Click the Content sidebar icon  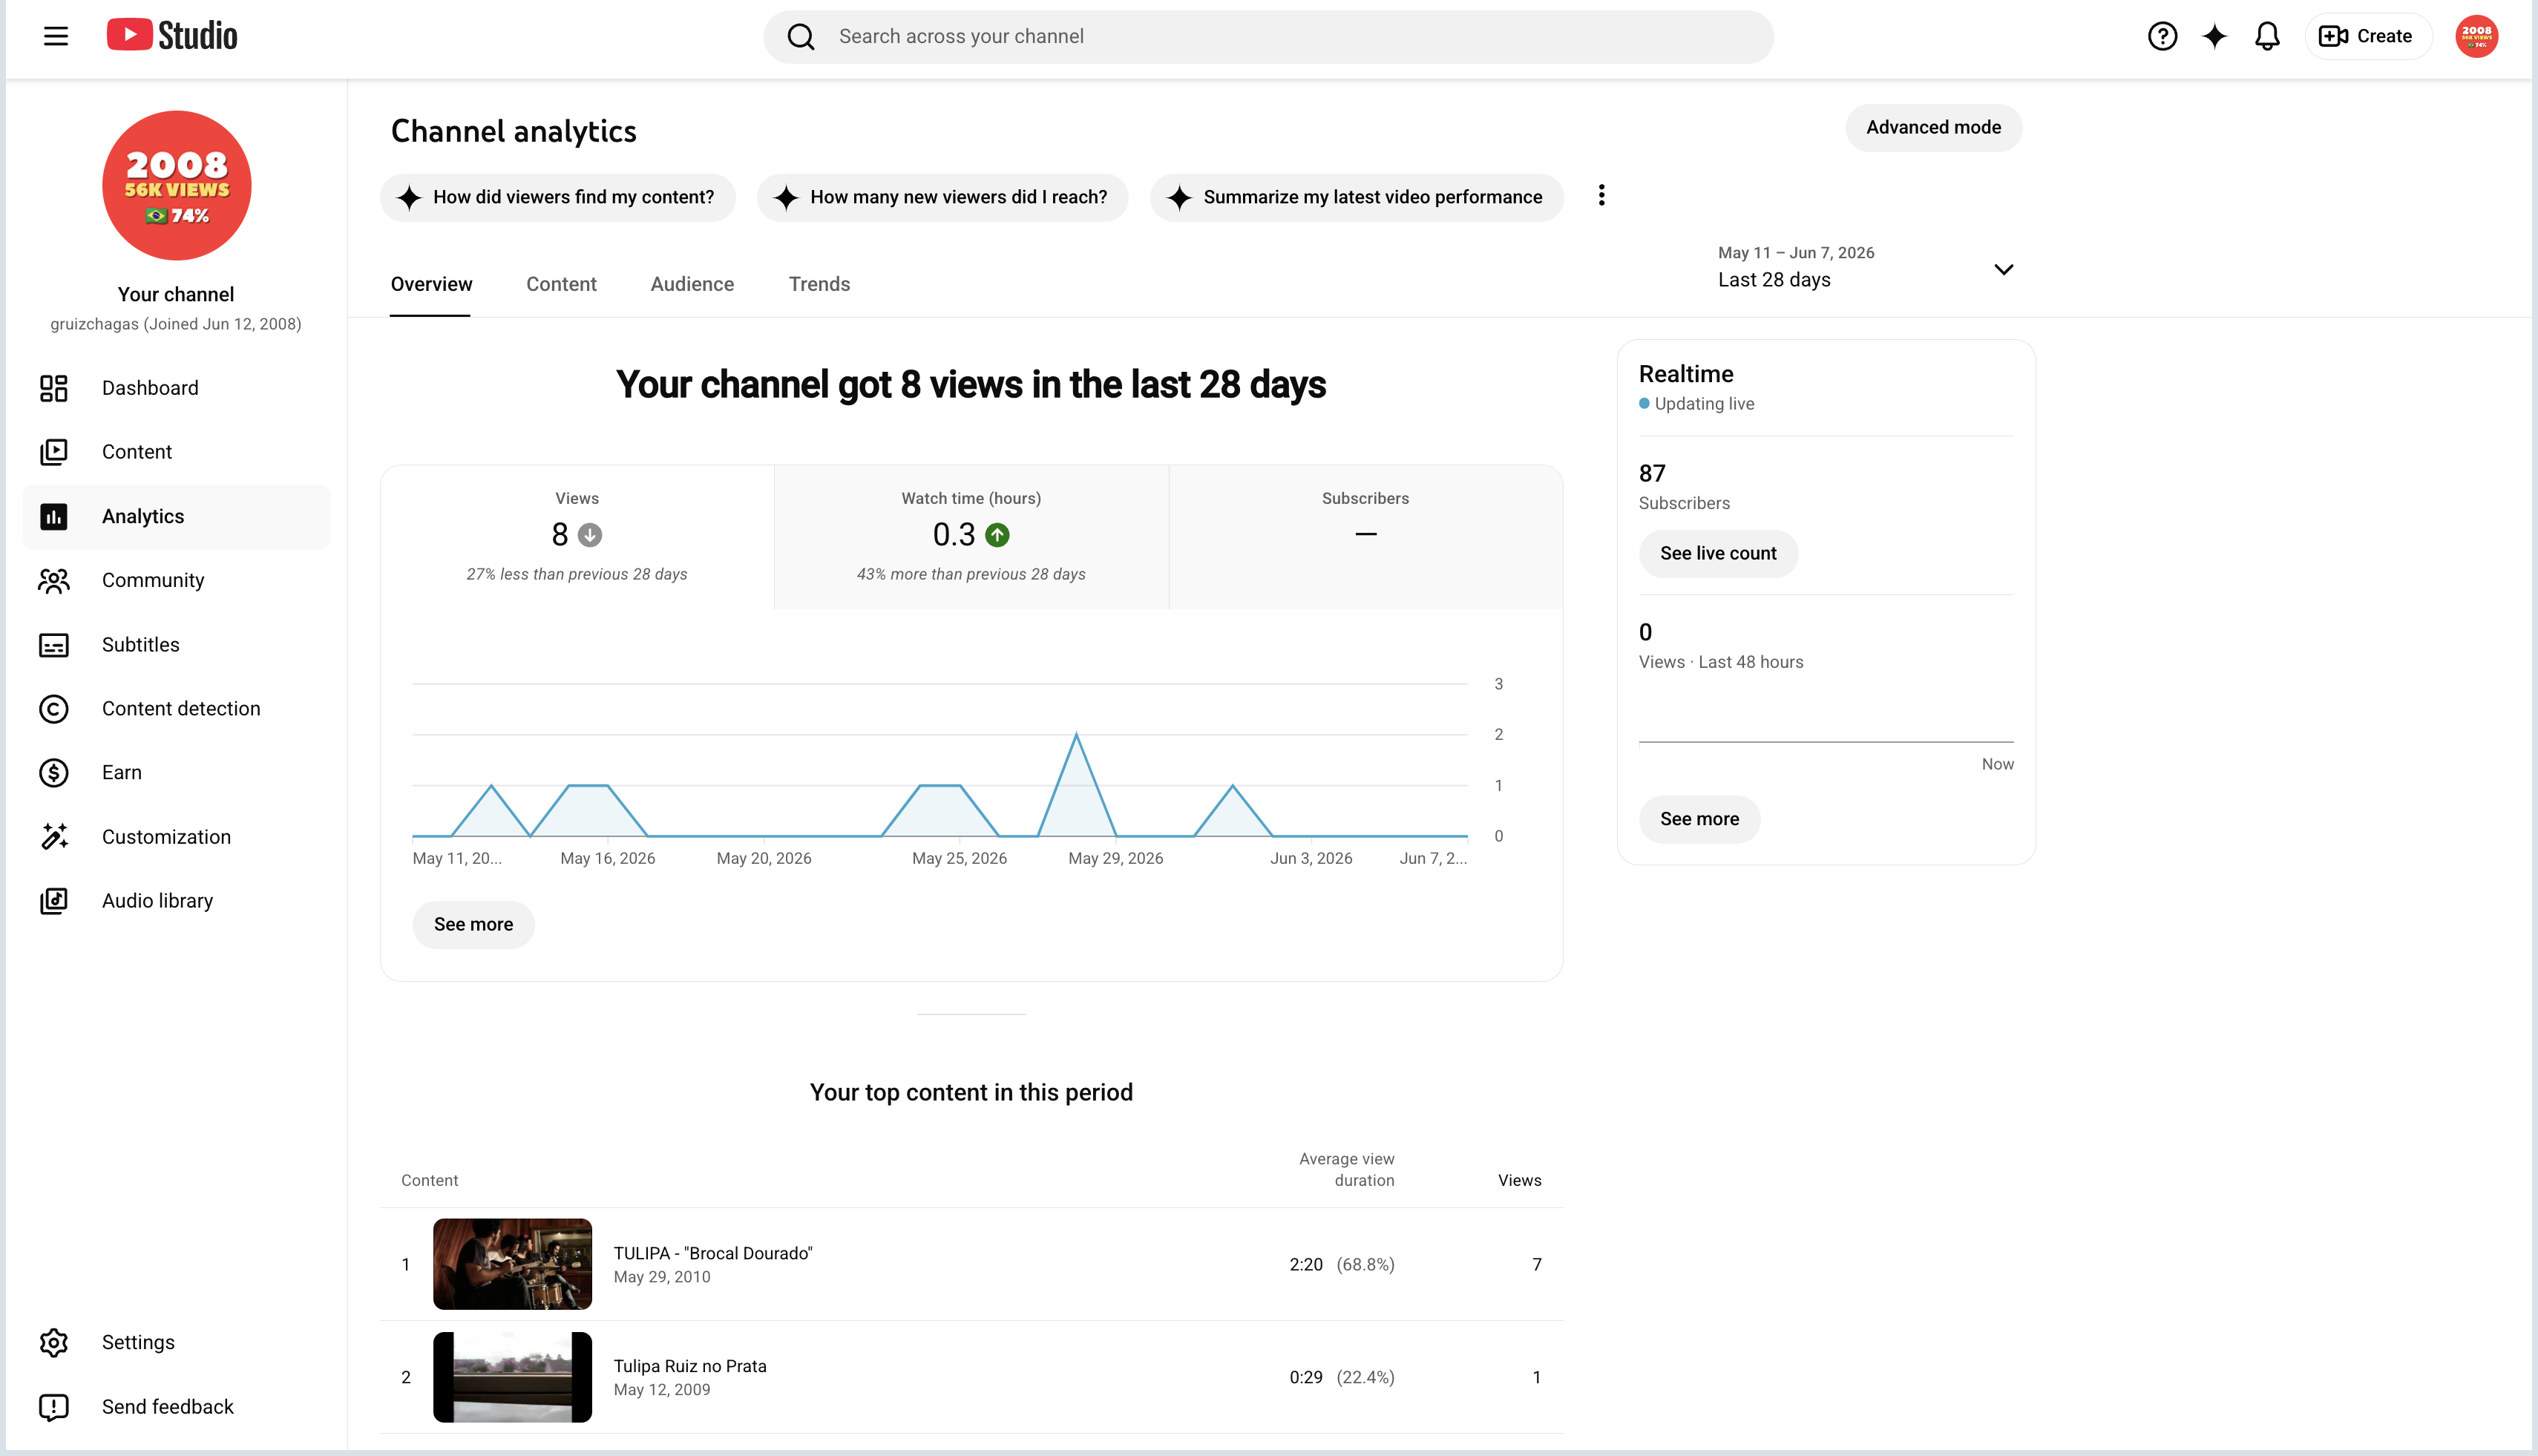tap(54, 452)
